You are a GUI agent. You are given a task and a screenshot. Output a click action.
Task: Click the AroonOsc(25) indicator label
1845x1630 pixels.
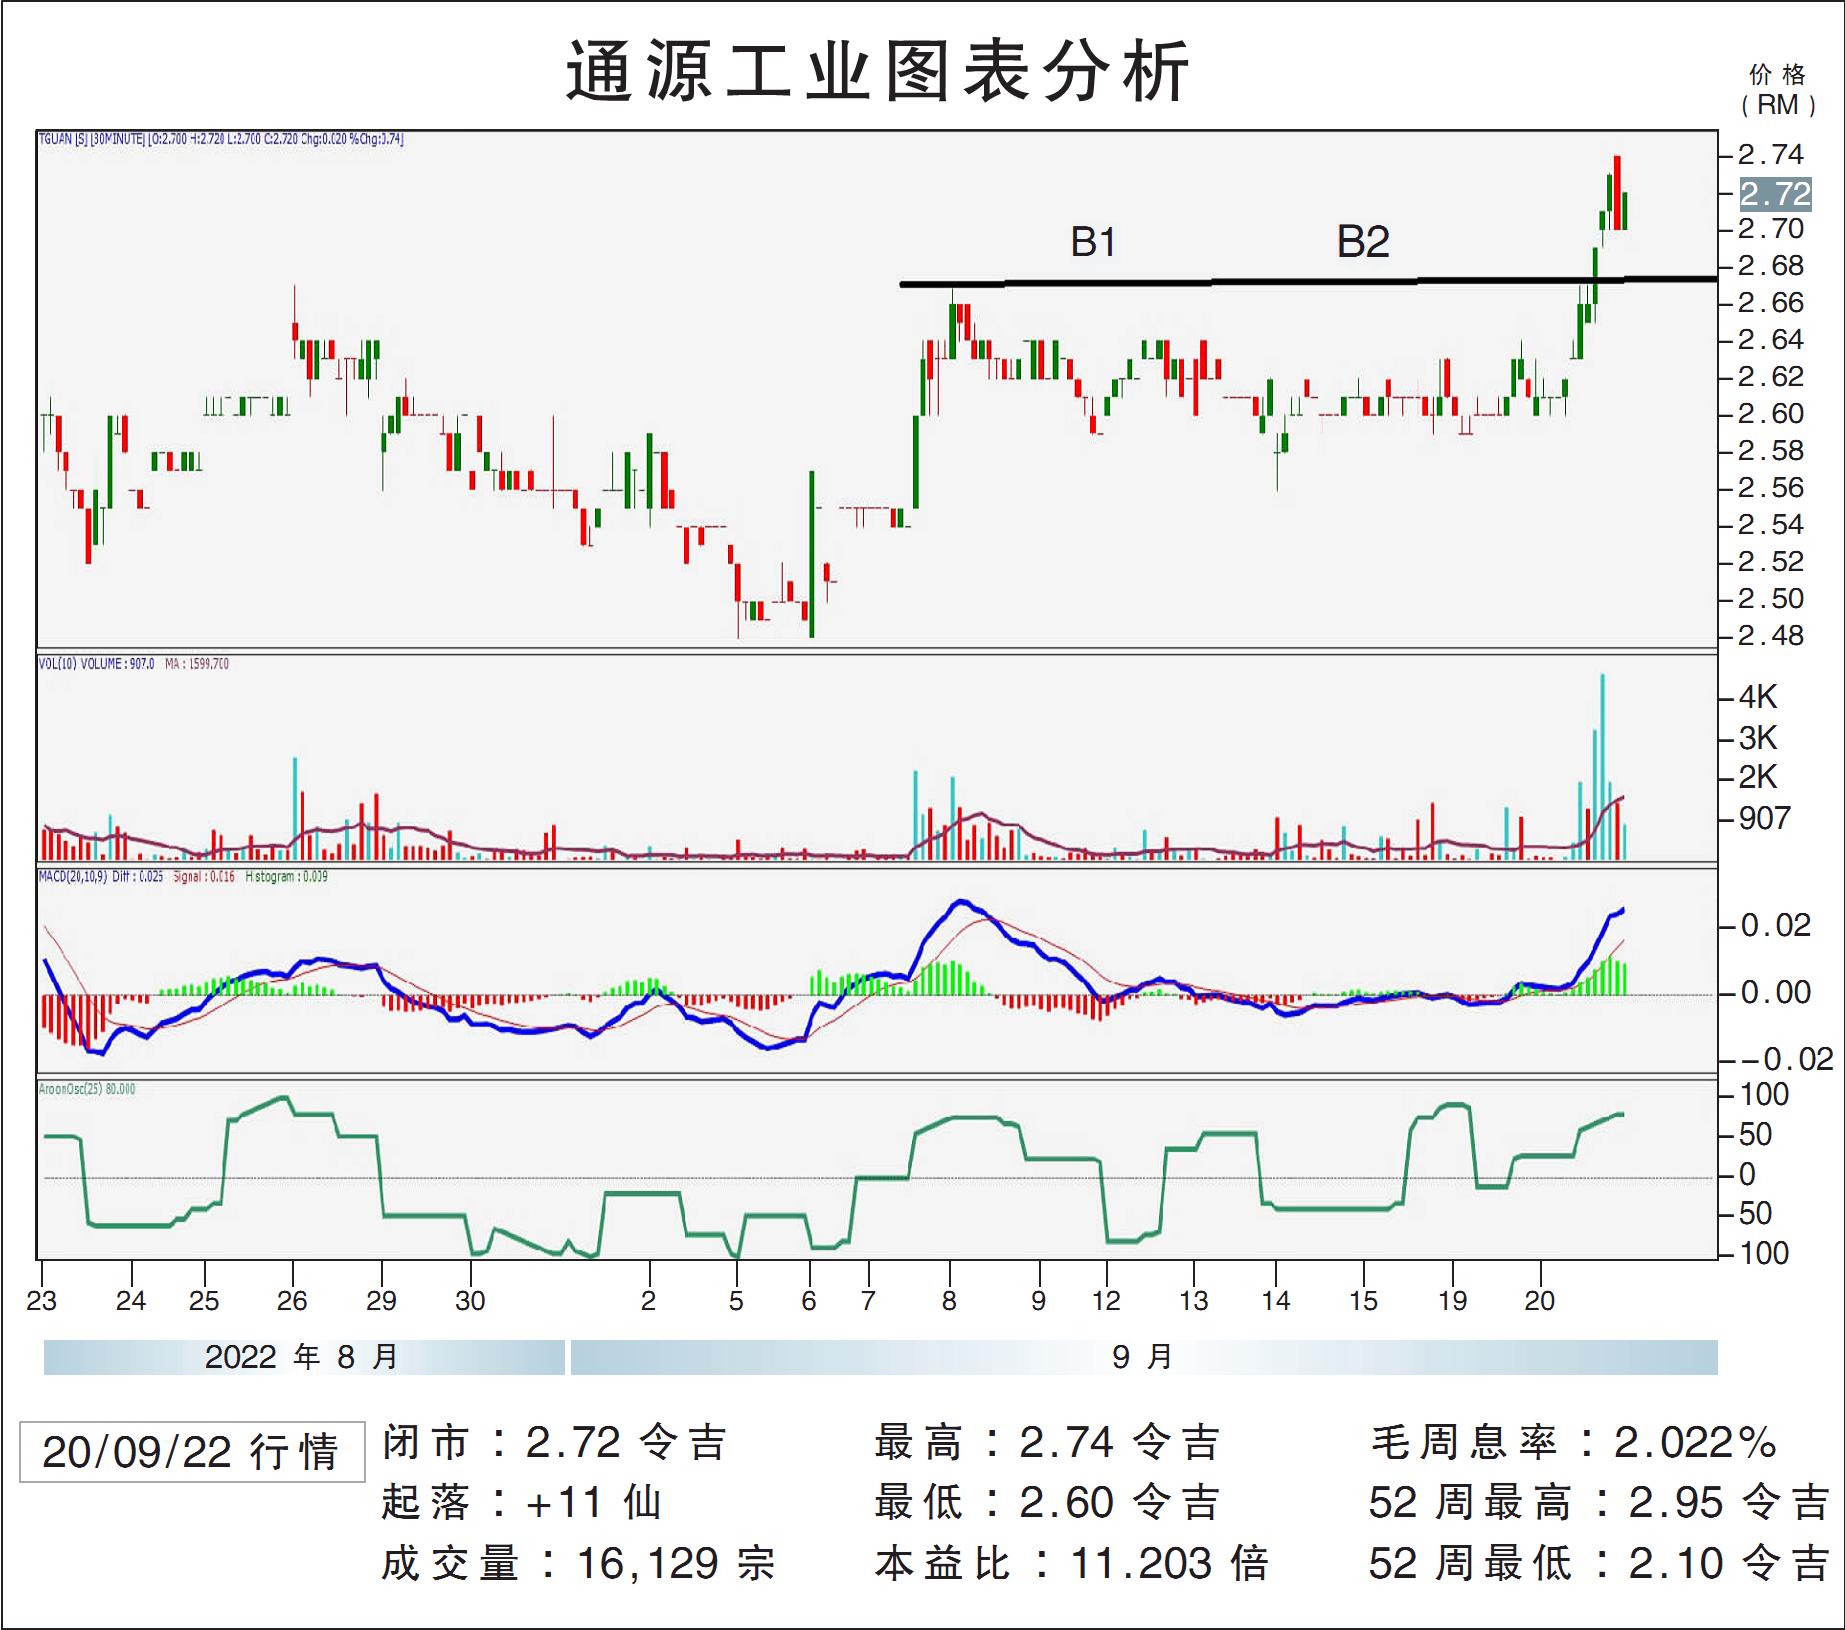(x=87, y=1088)
